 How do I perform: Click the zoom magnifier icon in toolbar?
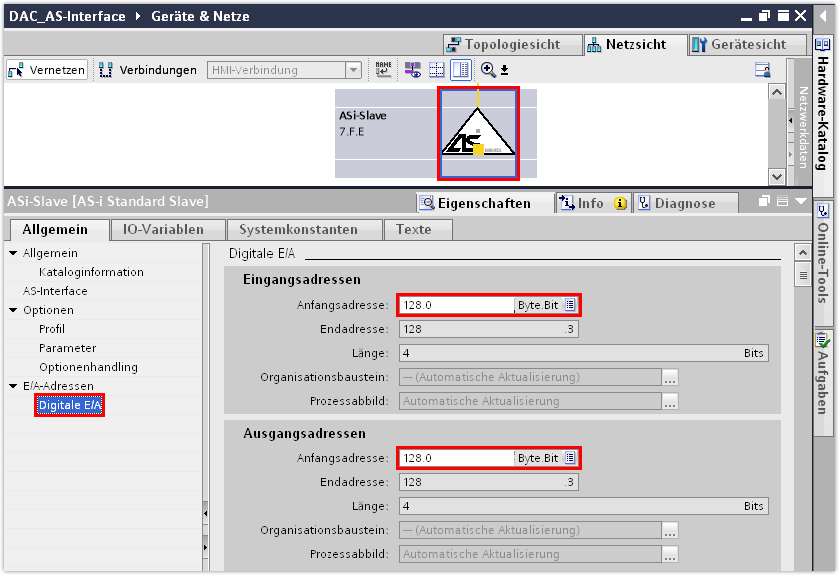488,70
